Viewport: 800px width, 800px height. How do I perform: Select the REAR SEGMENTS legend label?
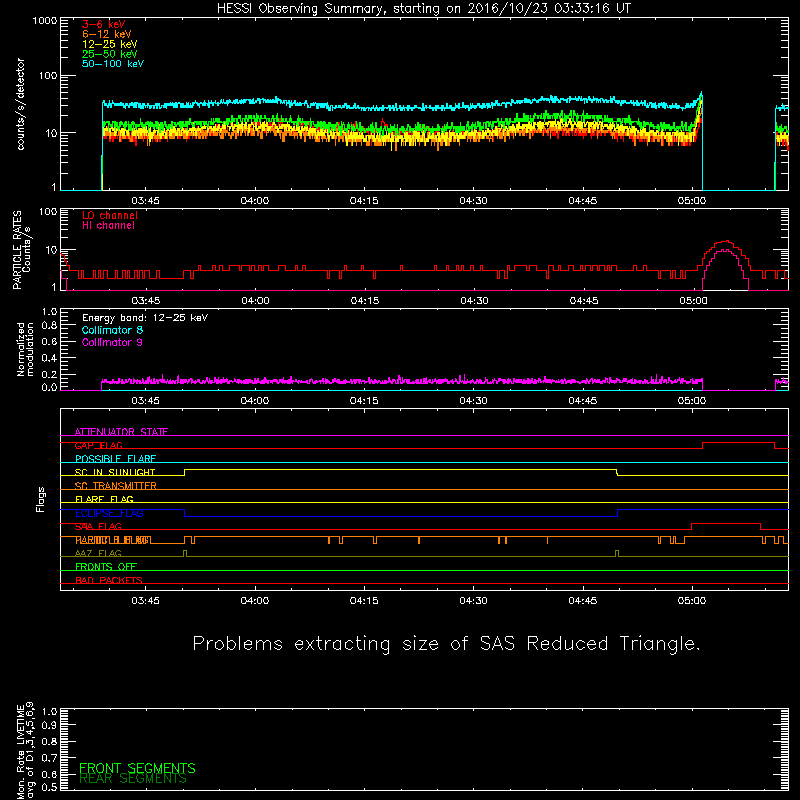coord(133,779)
